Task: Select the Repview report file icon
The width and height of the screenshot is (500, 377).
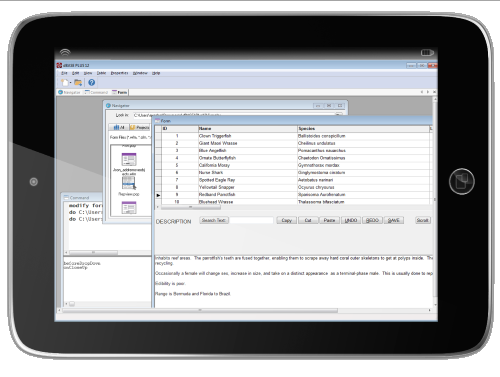Action: pyautogui.click(x=129, y=183)
